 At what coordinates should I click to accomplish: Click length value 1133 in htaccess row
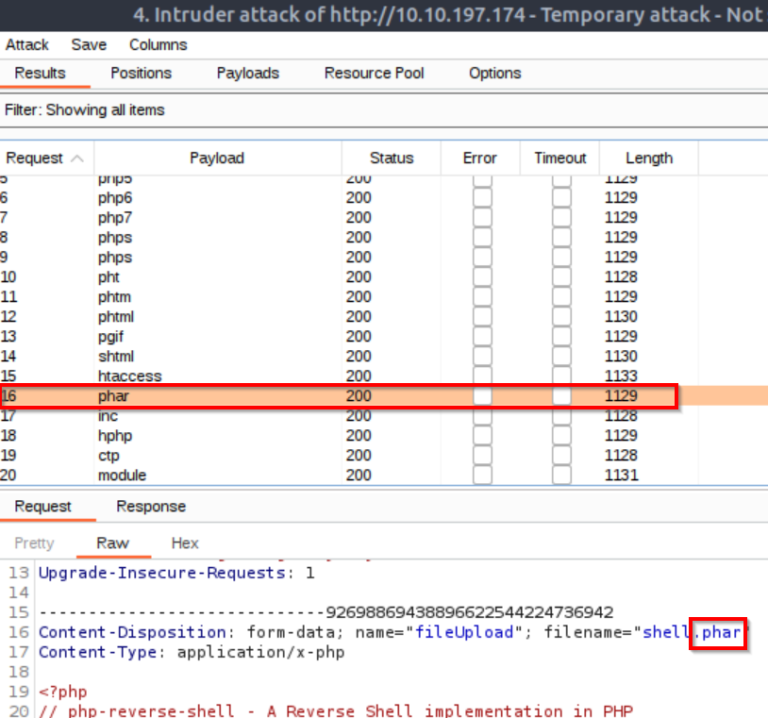[x=621, y=376]
